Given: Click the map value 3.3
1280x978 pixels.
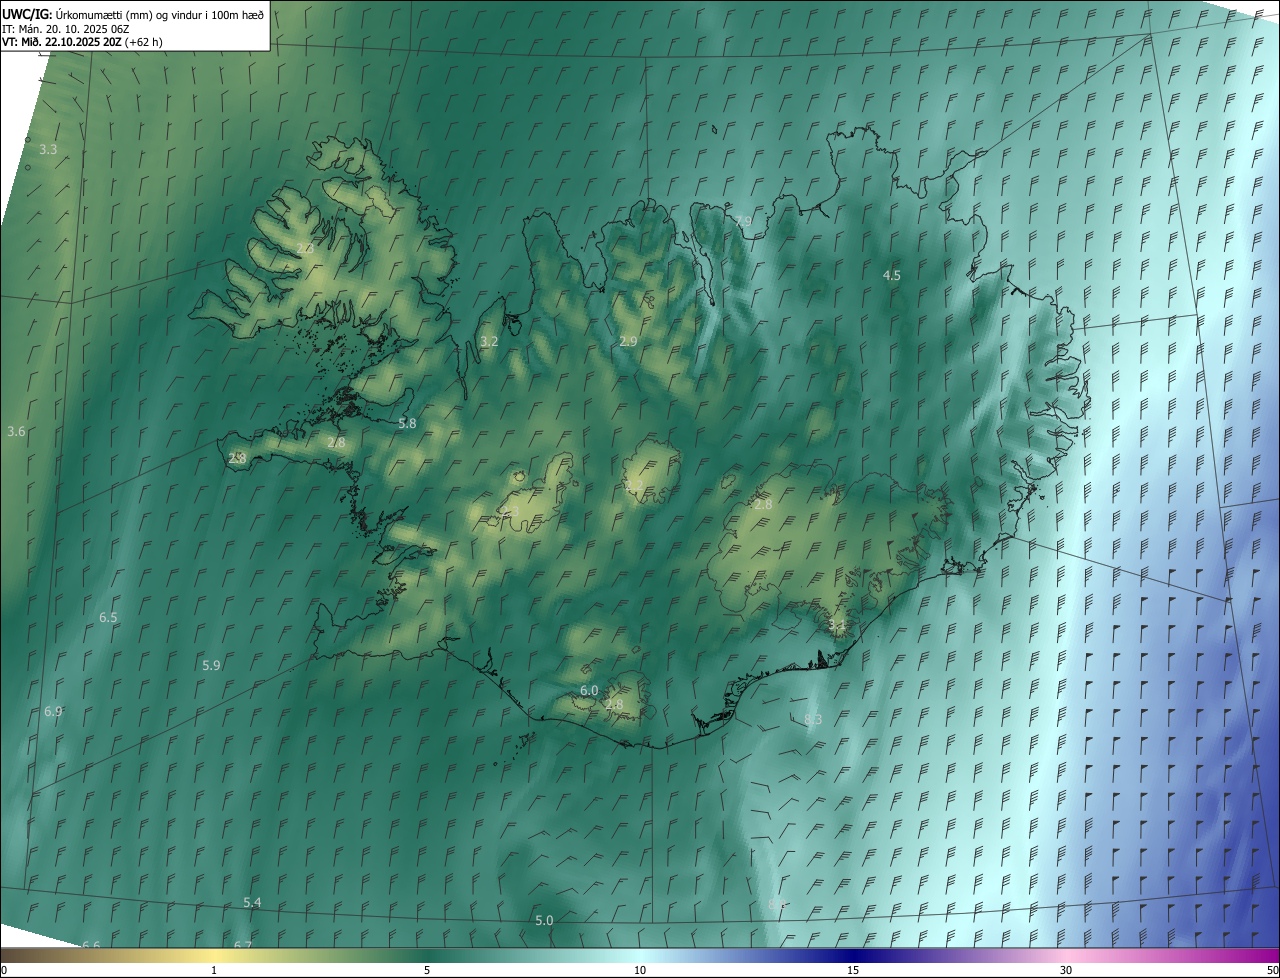Looking at the screenshot, I should [x=48, y=149].
